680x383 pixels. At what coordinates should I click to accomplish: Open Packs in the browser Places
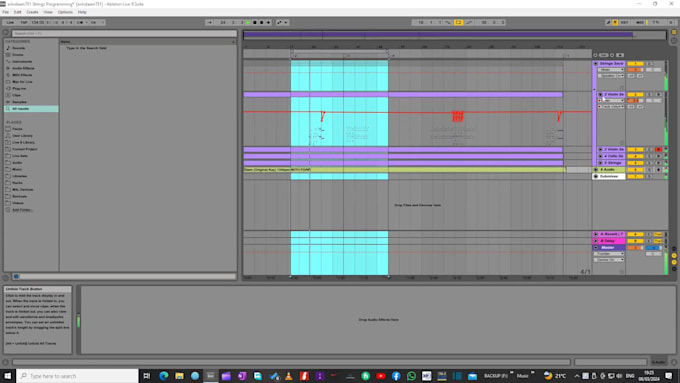coord(17,129)
